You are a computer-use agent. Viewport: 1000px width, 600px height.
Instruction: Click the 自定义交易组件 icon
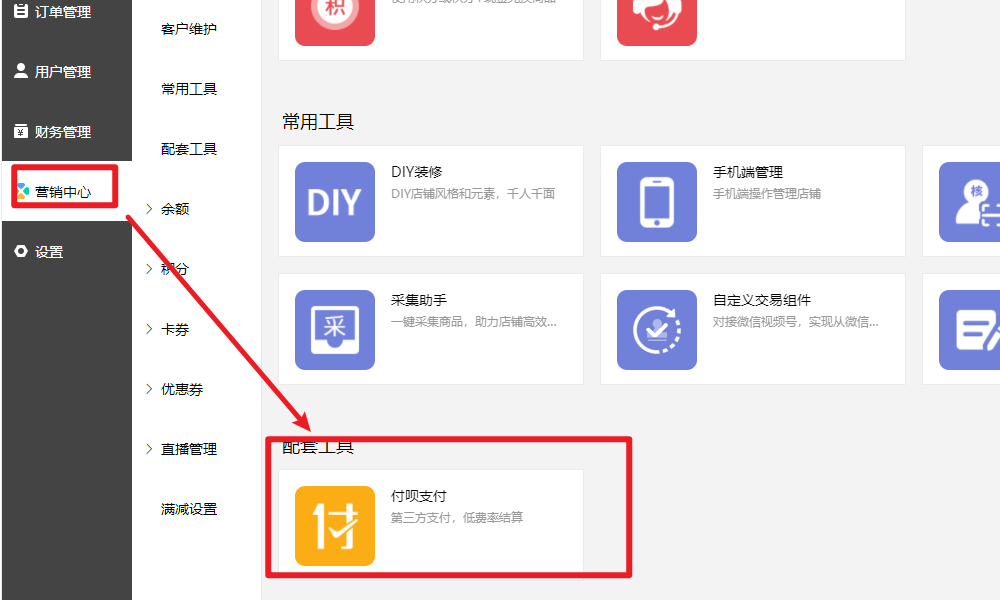(x=657, y=330)
